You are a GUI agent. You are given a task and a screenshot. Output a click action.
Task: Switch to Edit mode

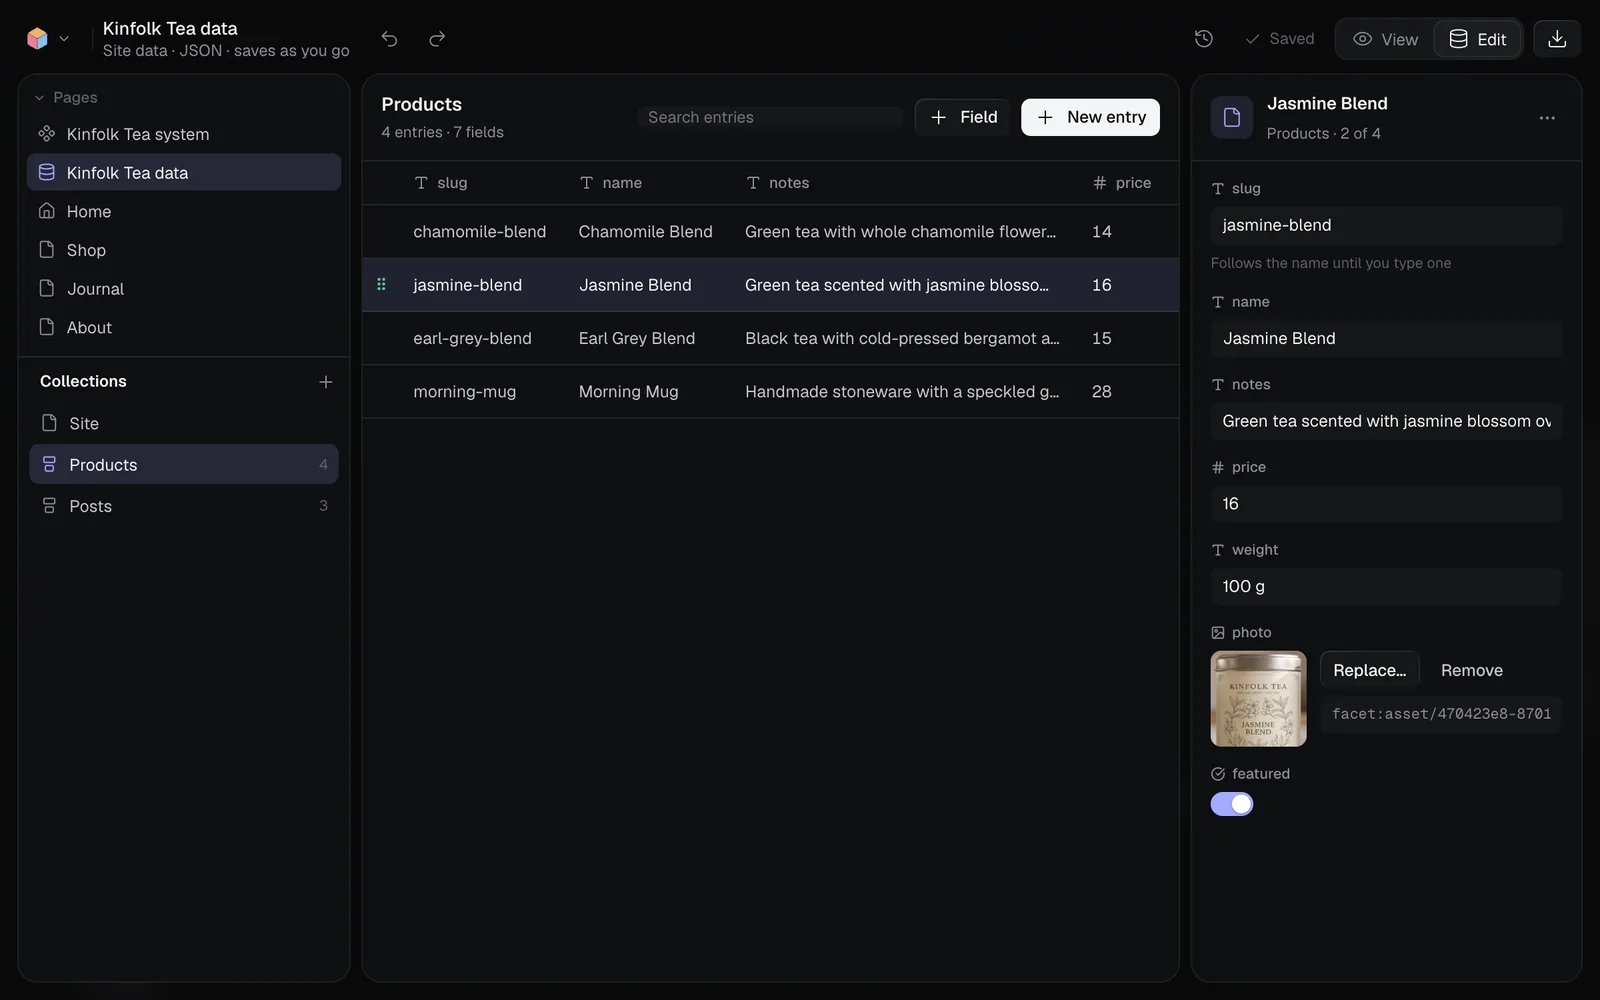(x=1478, y=39)
